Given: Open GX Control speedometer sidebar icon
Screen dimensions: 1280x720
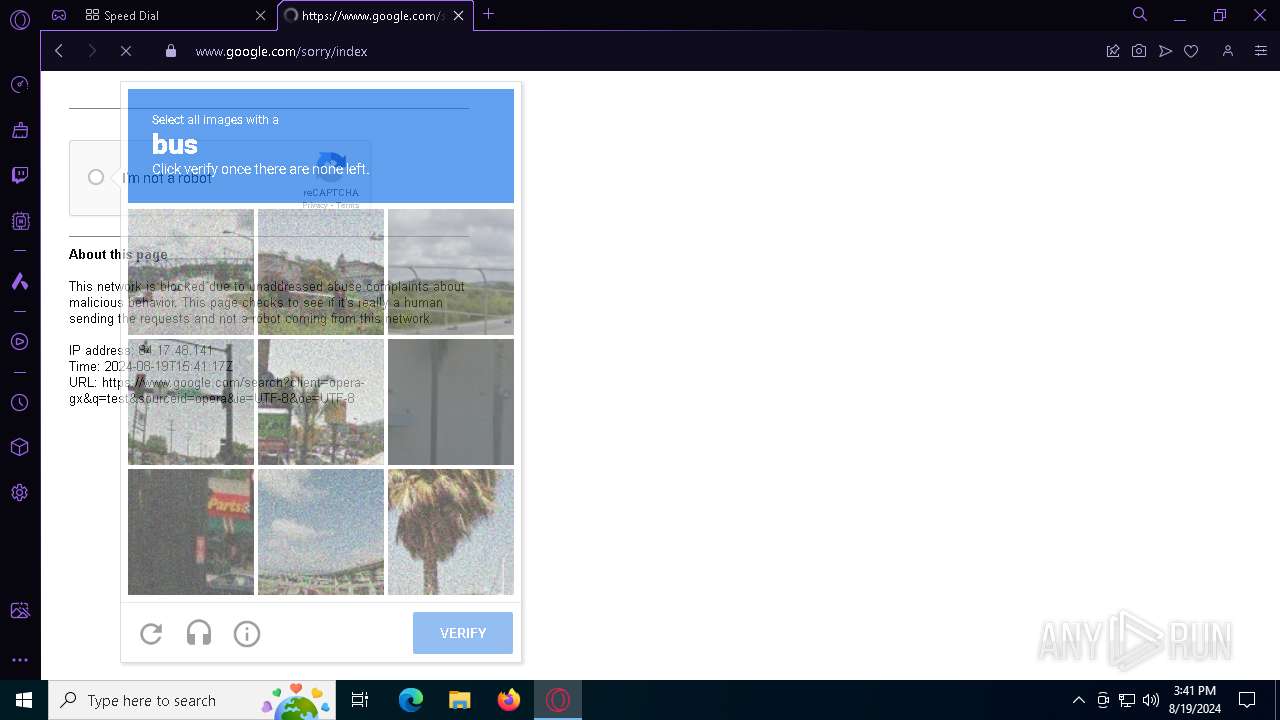Looking at the screenshot, I should 19,85.
